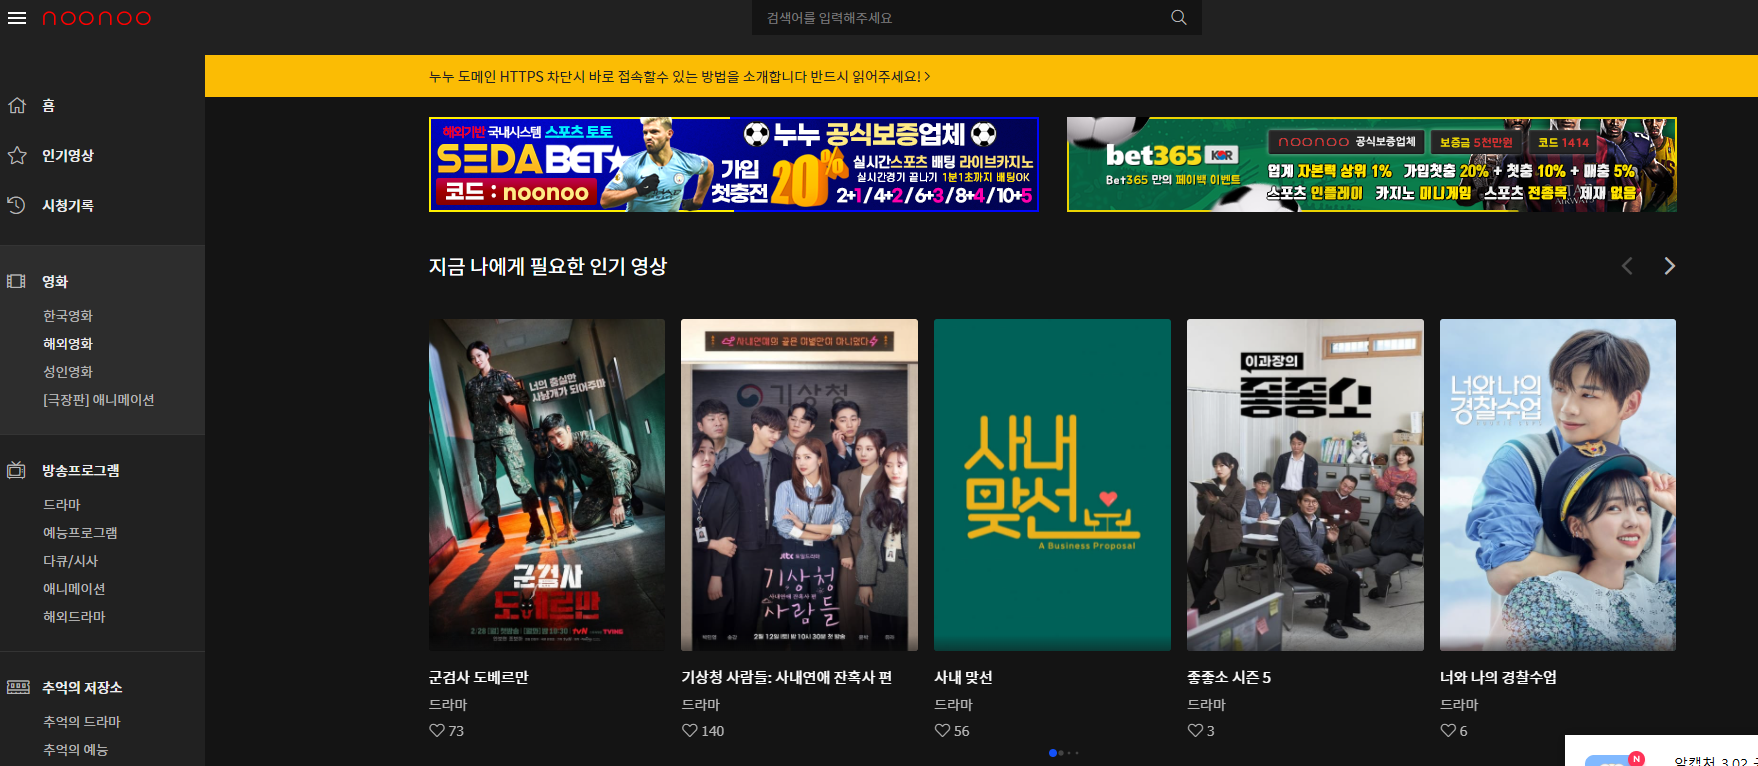Open 인기영상 menu item

(x=68, y=155)
